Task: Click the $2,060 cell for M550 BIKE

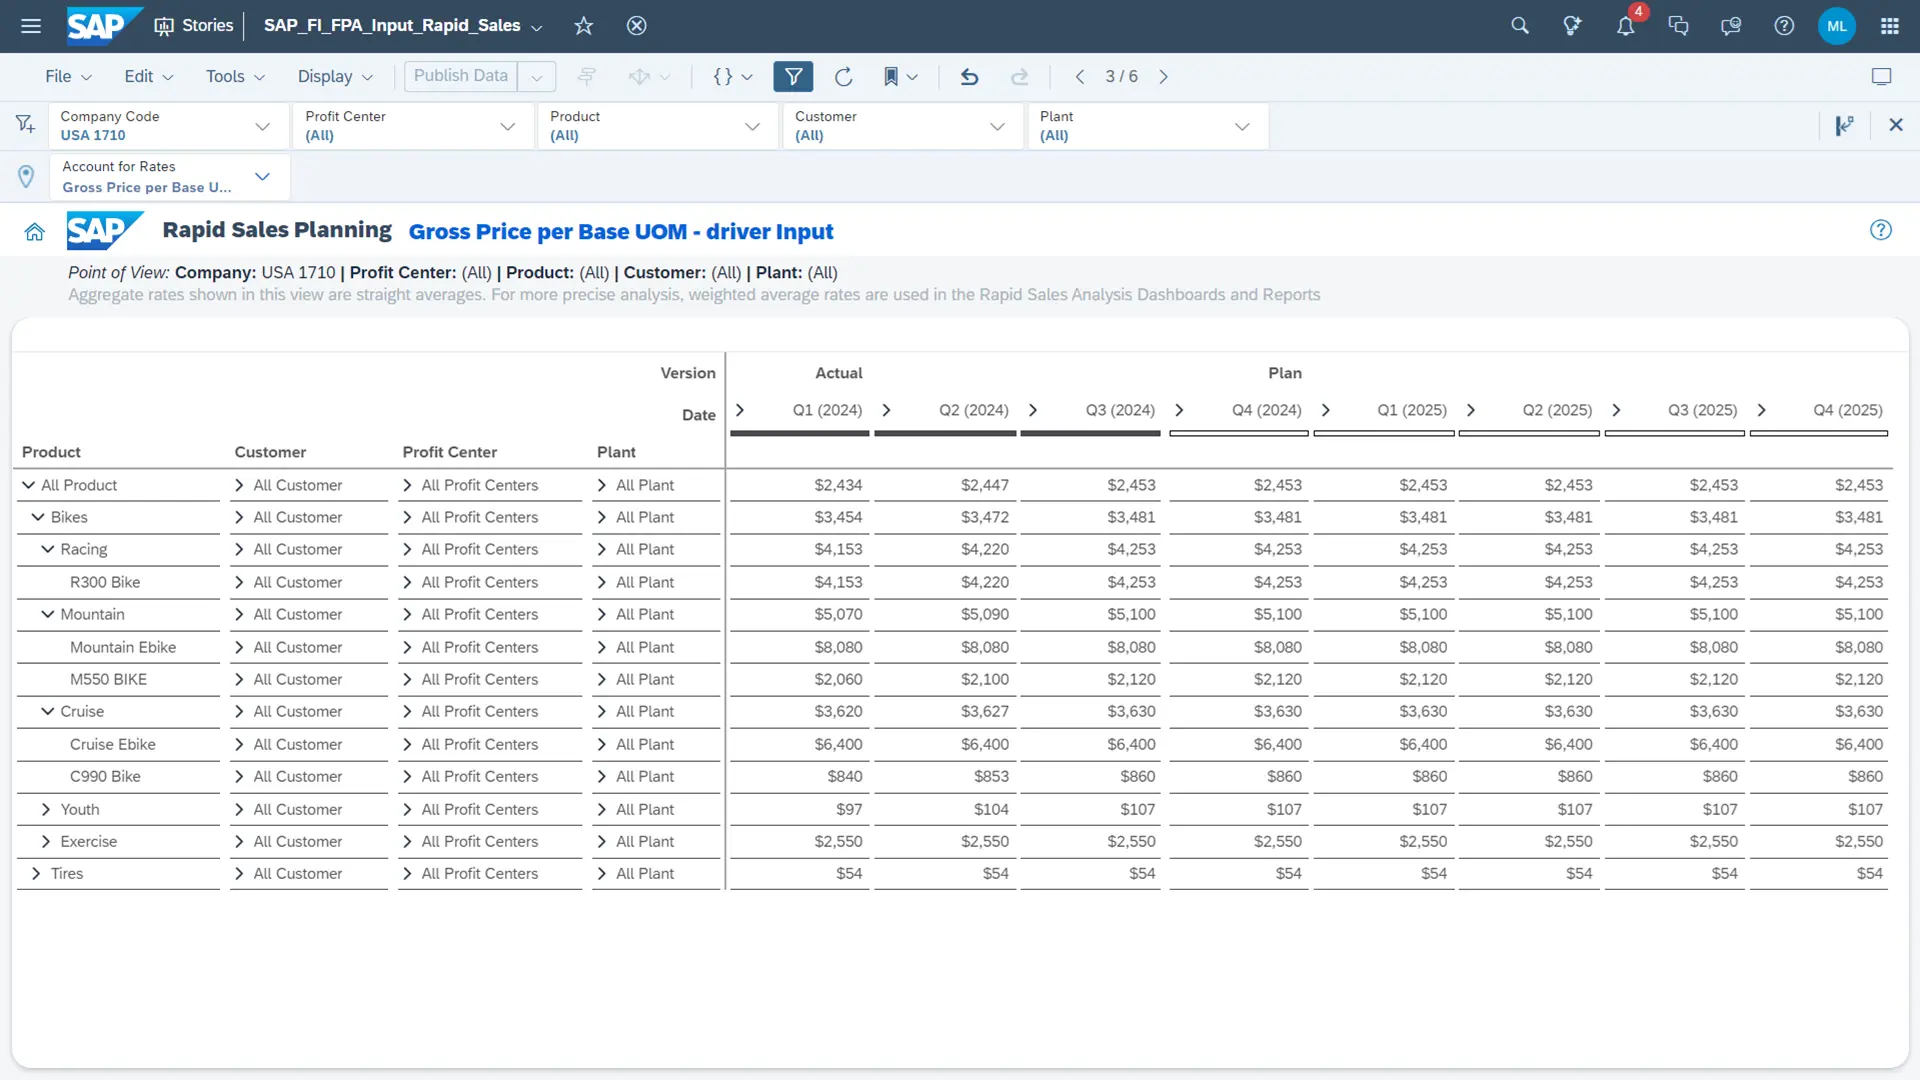Action: click(838, 679)
